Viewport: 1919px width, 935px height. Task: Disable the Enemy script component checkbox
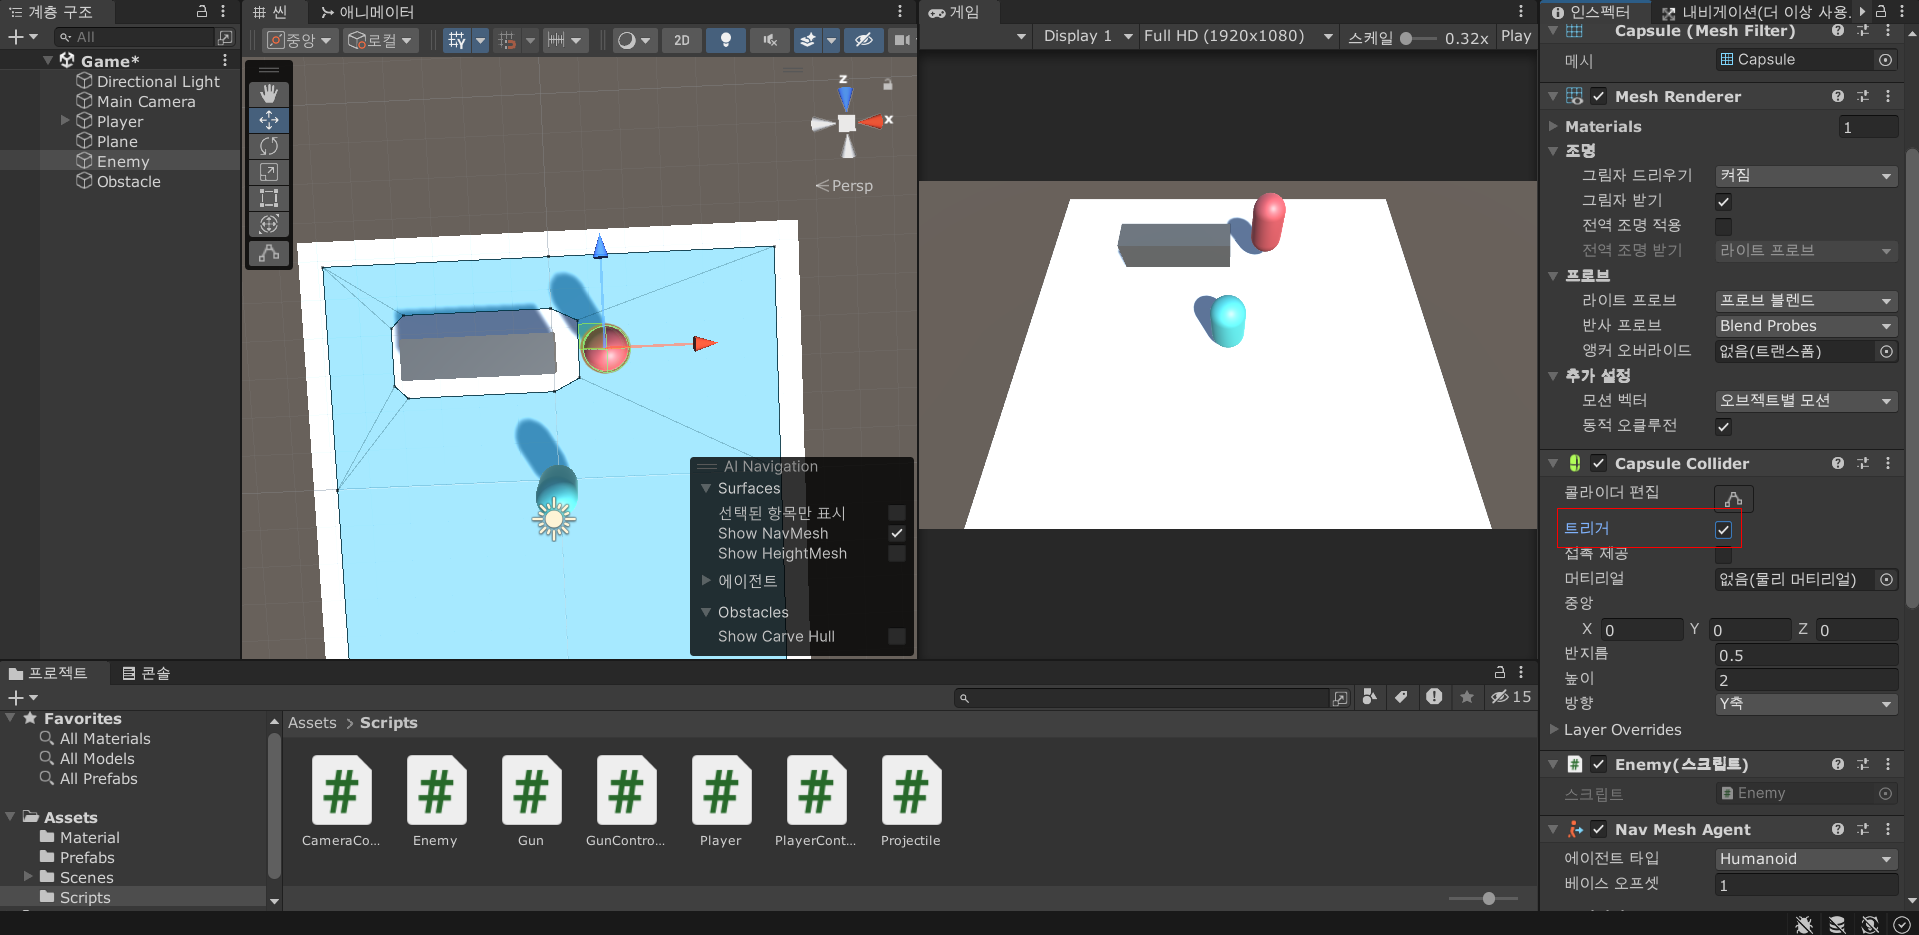(1599, 764)
